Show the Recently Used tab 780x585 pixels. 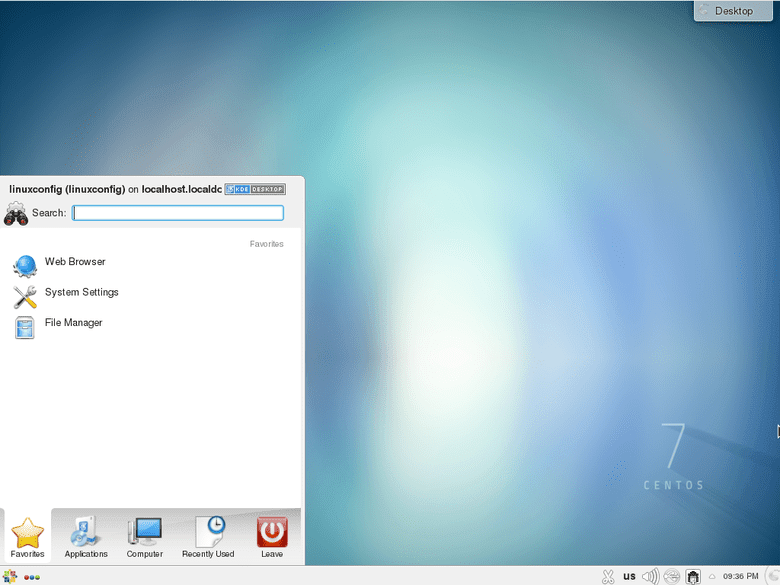[x=208, y=537]
